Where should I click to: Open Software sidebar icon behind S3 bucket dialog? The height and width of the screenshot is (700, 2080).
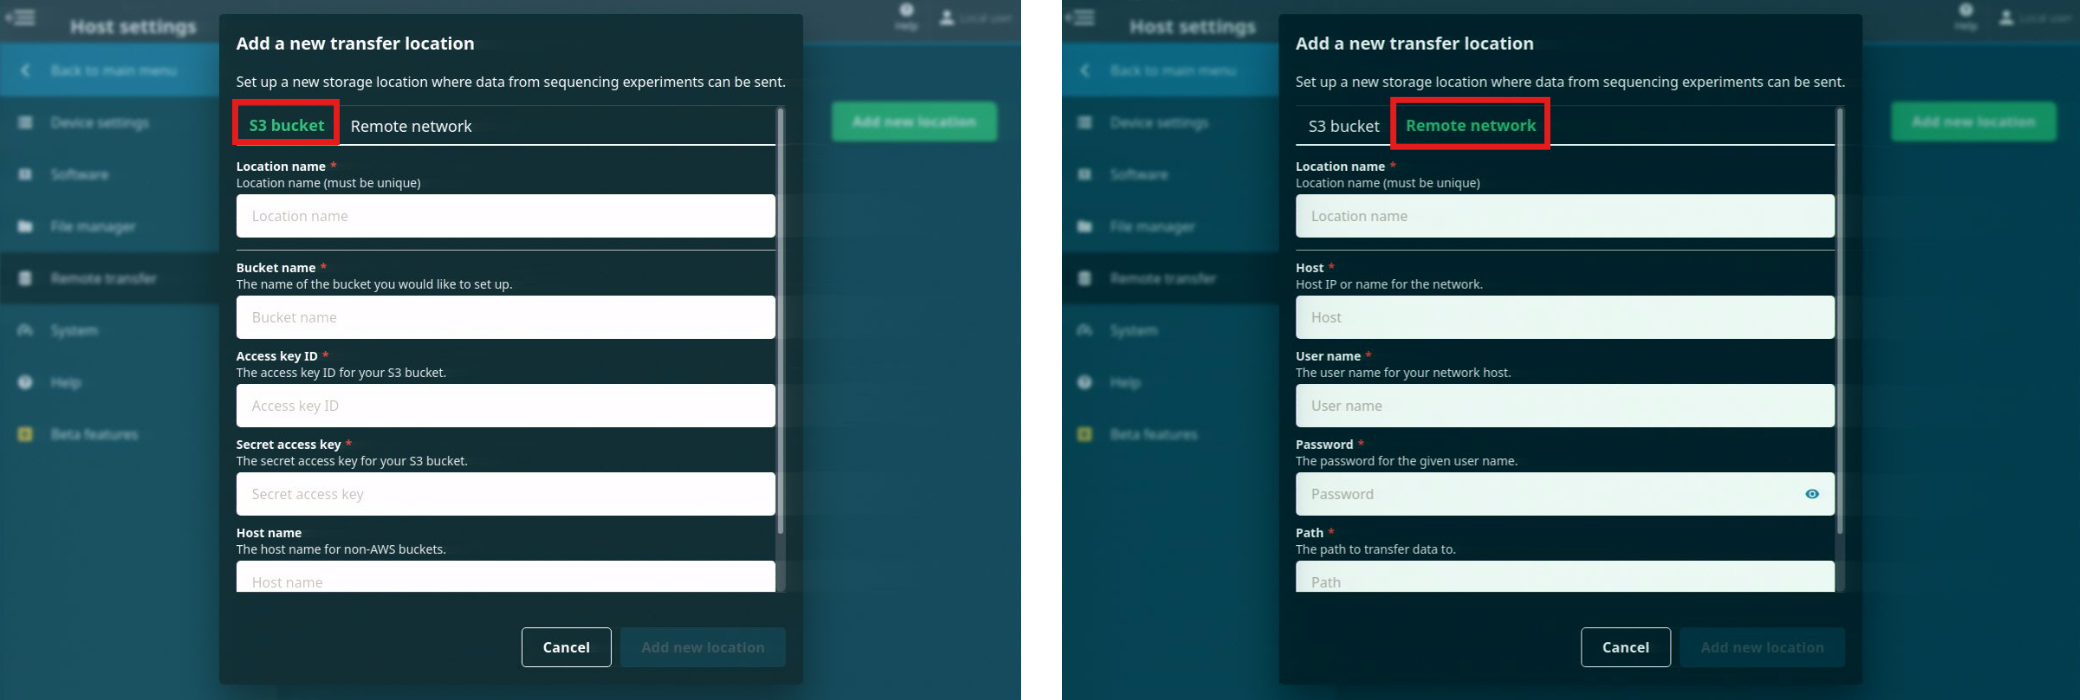[x=25, y=174]
